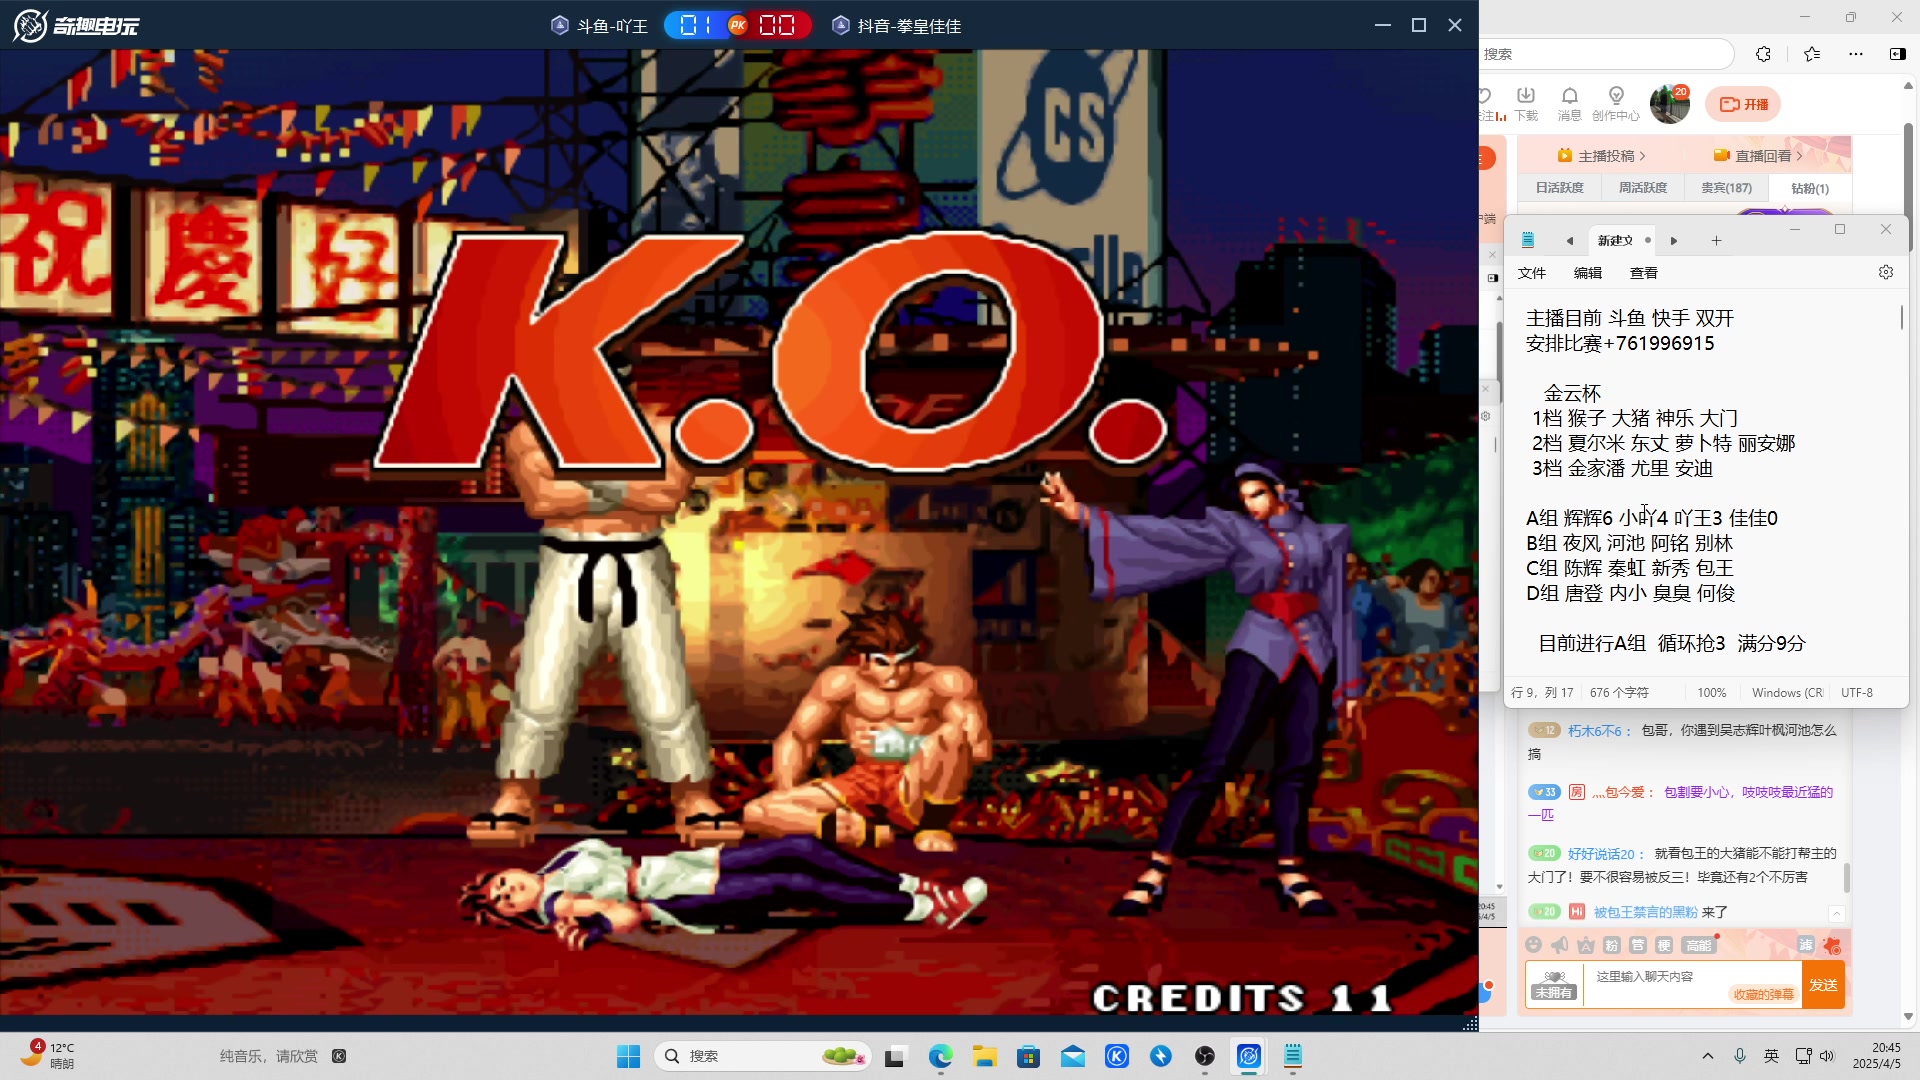Toggle the 高能 chat button
This screenshot has width=1920, height=1080.
pos(1698,945)
